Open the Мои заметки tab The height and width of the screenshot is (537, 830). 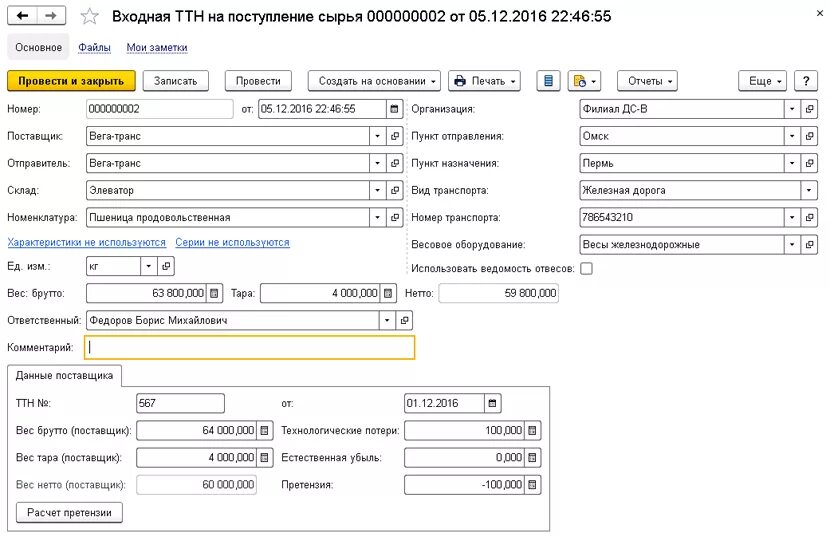(x=157, y=47)
